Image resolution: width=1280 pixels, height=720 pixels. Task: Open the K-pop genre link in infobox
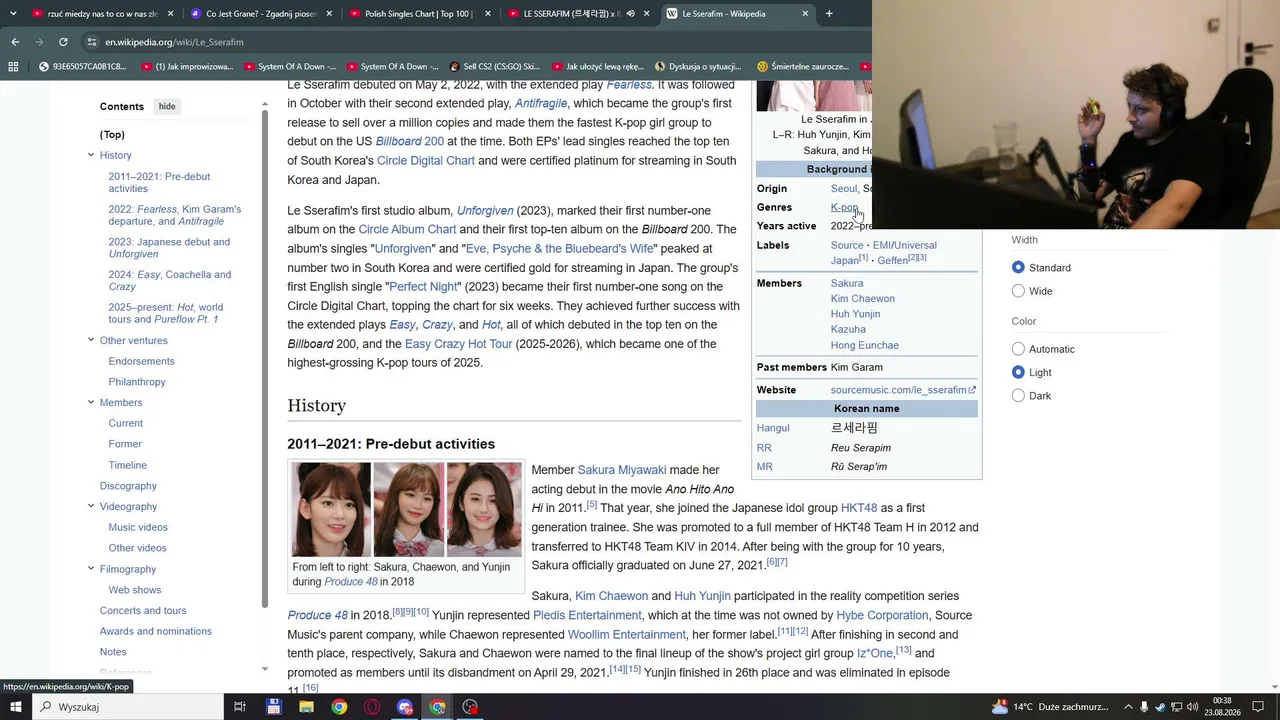(x=844, y=208)
